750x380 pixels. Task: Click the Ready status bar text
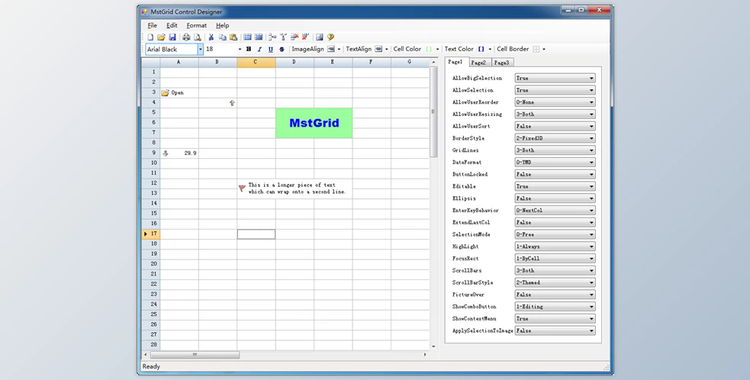(151, 367)
